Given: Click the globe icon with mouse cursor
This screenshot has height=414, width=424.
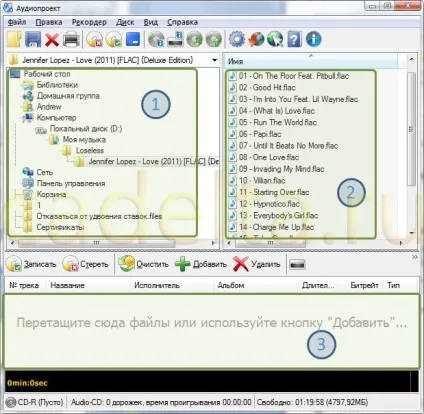Looking at the screenshot, I should point(275,39).
